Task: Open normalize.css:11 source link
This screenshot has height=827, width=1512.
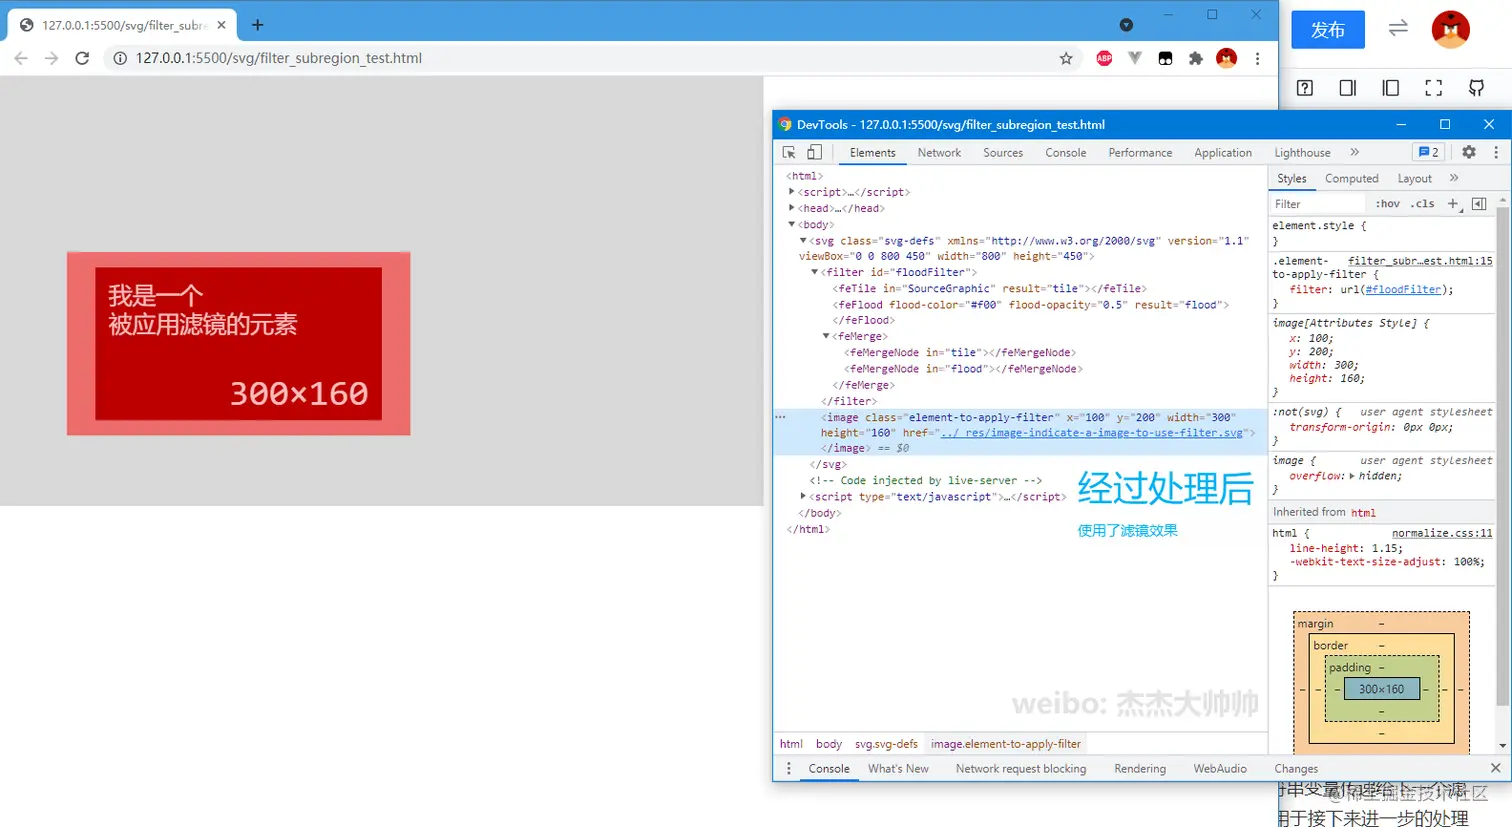Action: [x=1442, y=533]
